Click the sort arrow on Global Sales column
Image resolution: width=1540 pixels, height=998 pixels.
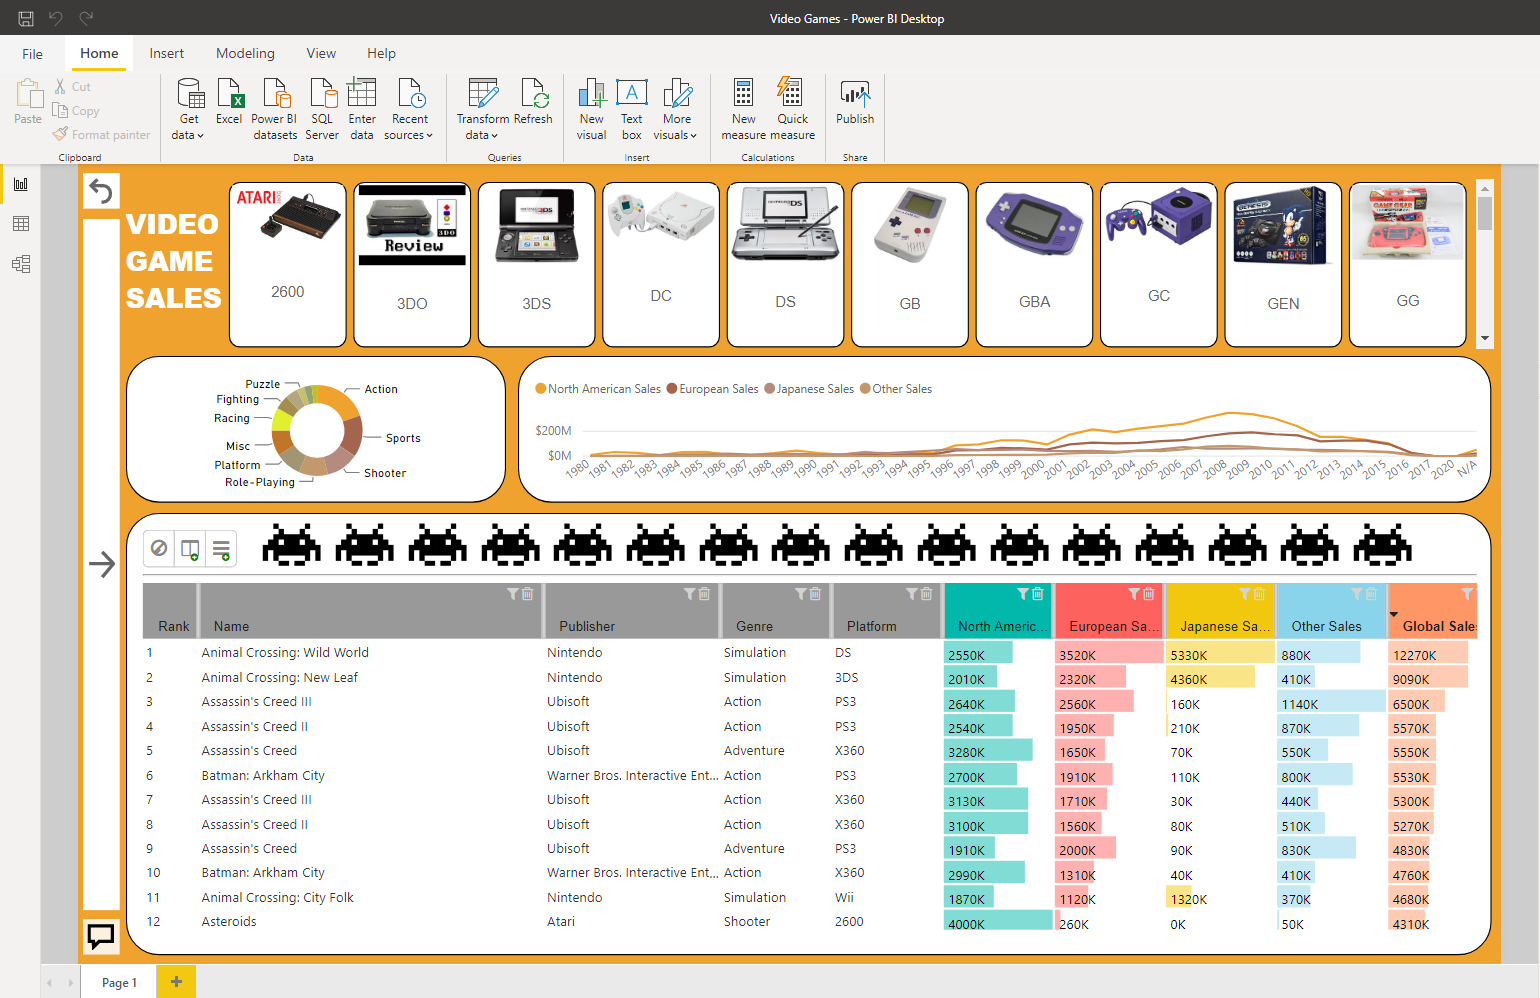click(1394, 615)
